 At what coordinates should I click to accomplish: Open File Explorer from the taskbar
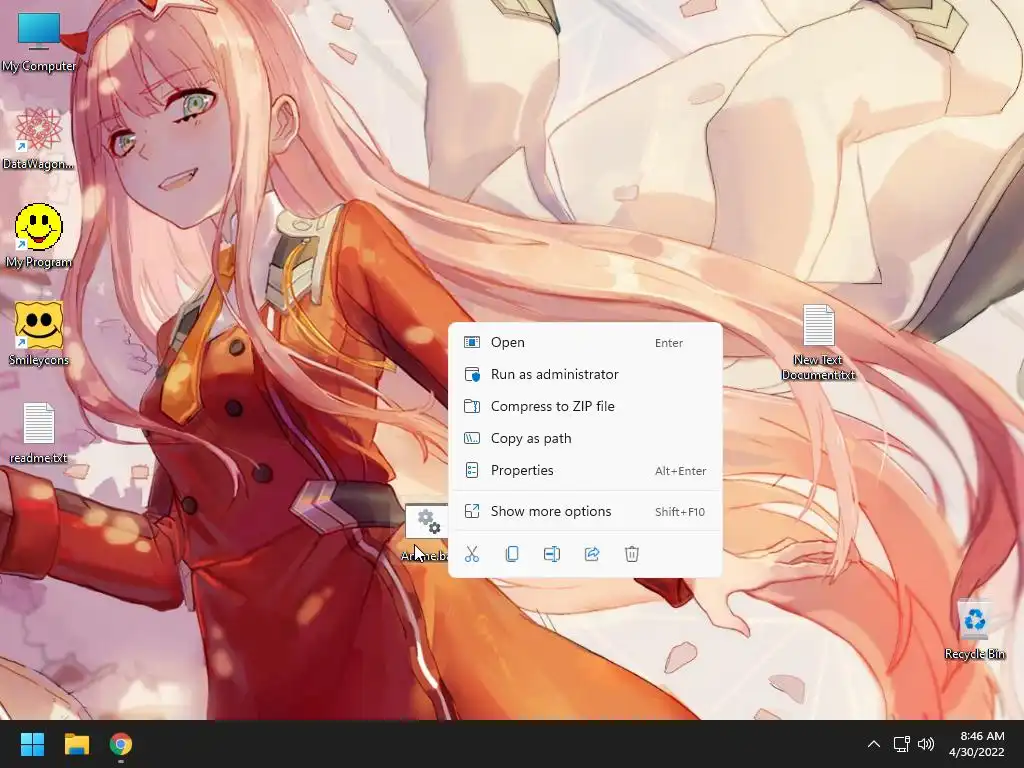(x=77, y=744)
